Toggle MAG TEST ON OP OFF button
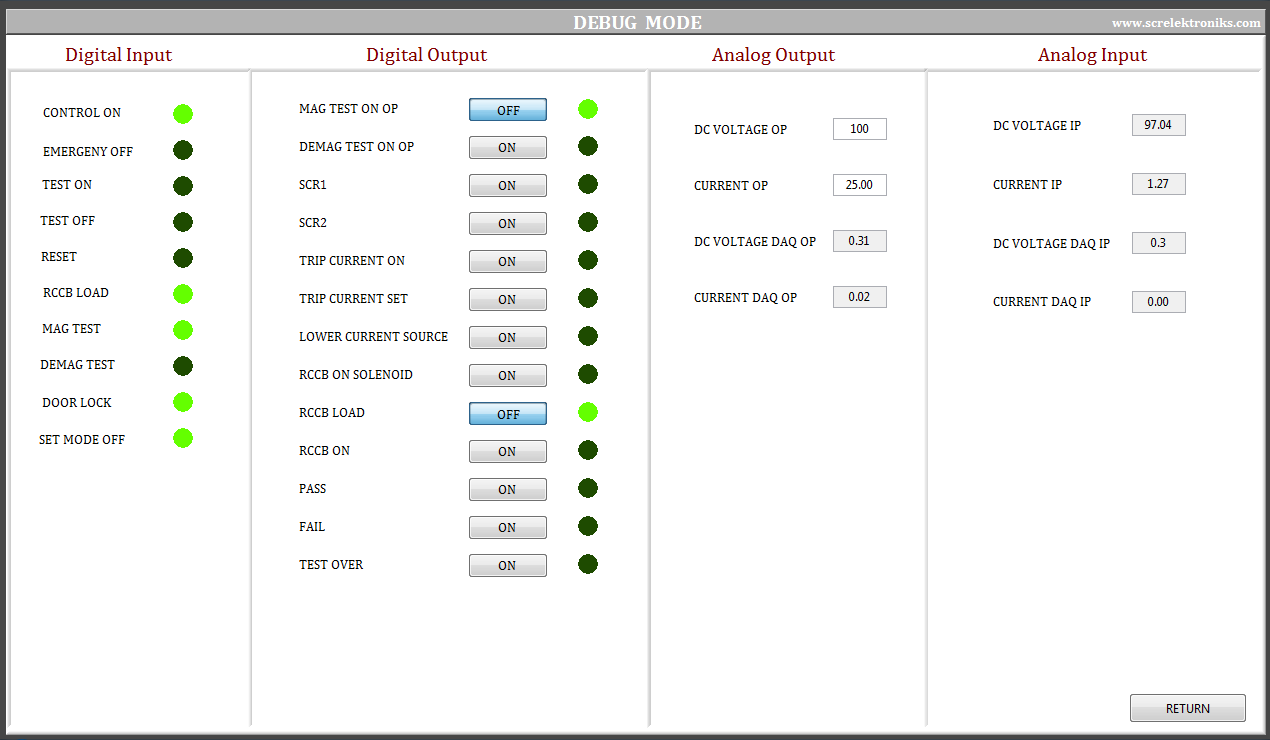The height and width of the screenshot is (740, 1270). coord(508,110)
